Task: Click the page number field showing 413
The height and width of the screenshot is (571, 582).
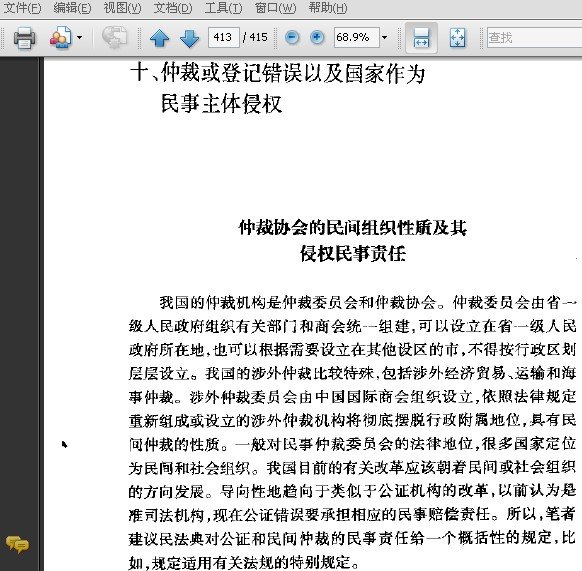Action: (224, 37)
